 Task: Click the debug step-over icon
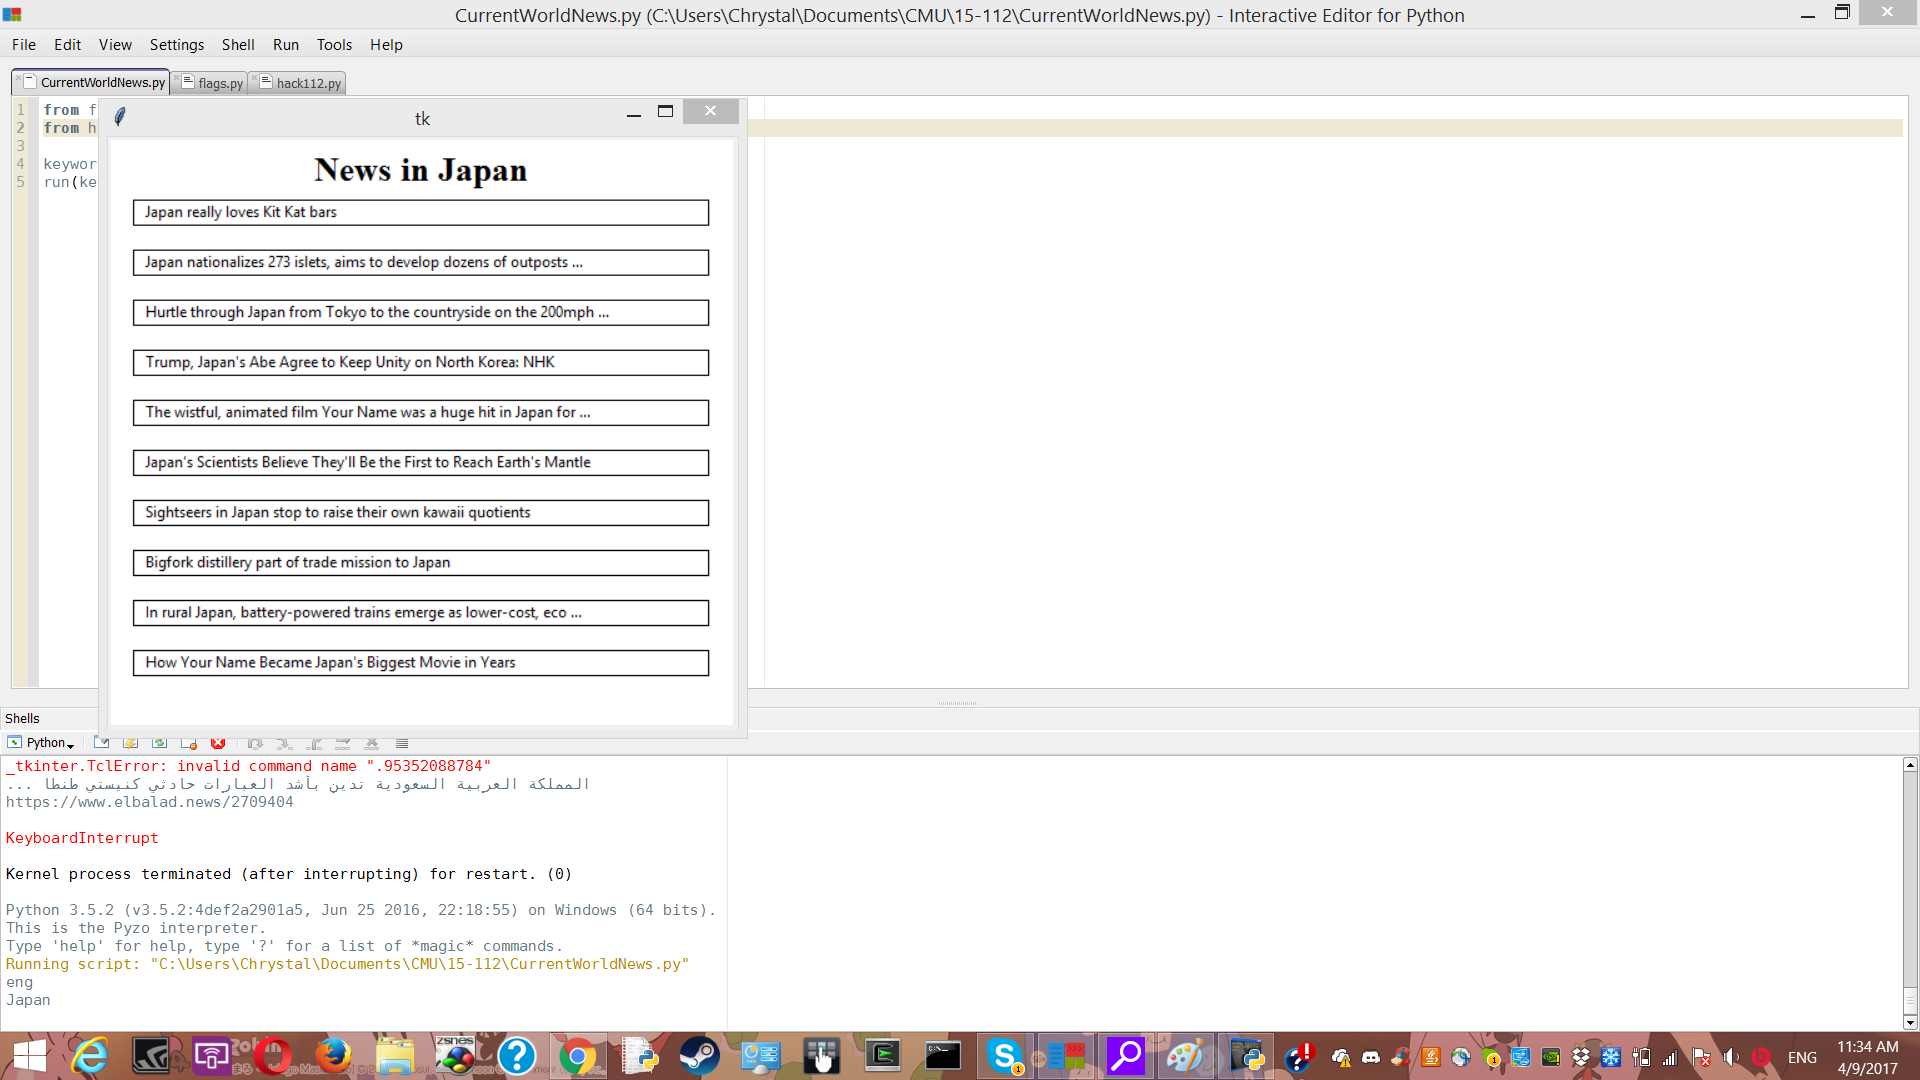point(255,744)
